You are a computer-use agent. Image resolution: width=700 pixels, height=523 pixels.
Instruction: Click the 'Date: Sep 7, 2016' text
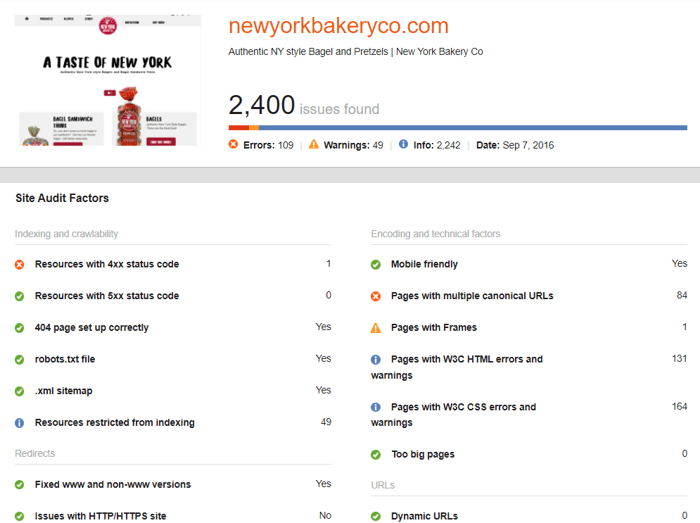(x=515, y=145)
